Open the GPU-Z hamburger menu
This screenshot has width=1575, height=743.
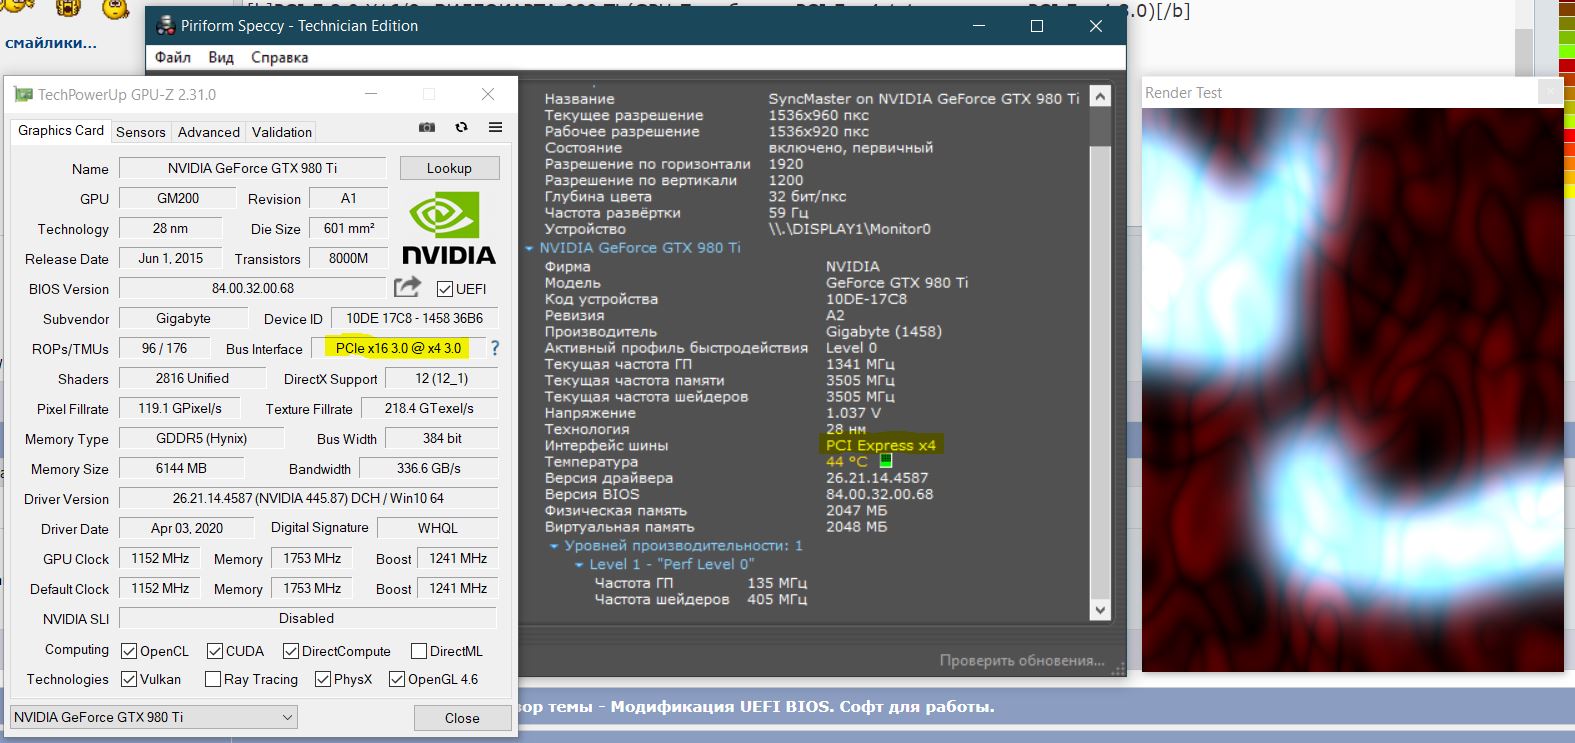[495, 128]
